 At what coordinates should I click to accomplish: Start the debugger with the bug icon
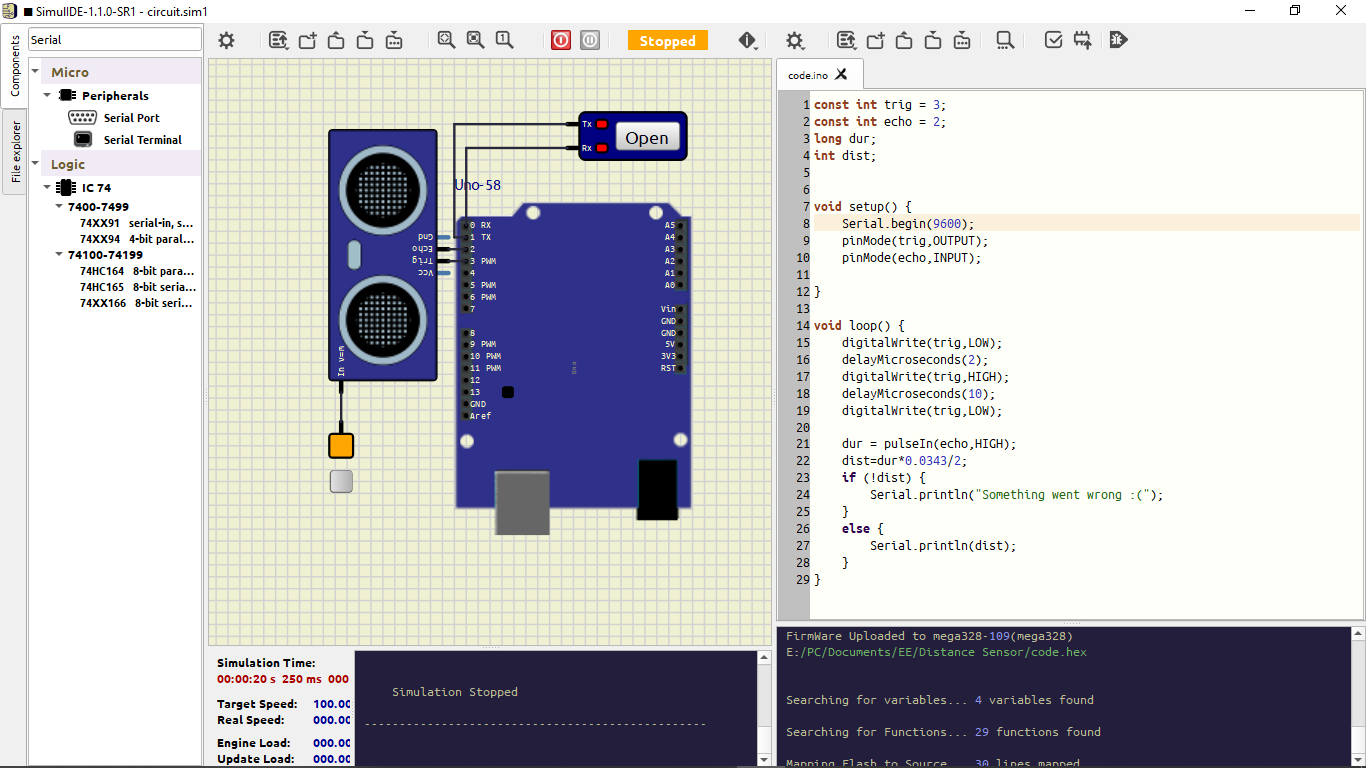pos(1118,40)
